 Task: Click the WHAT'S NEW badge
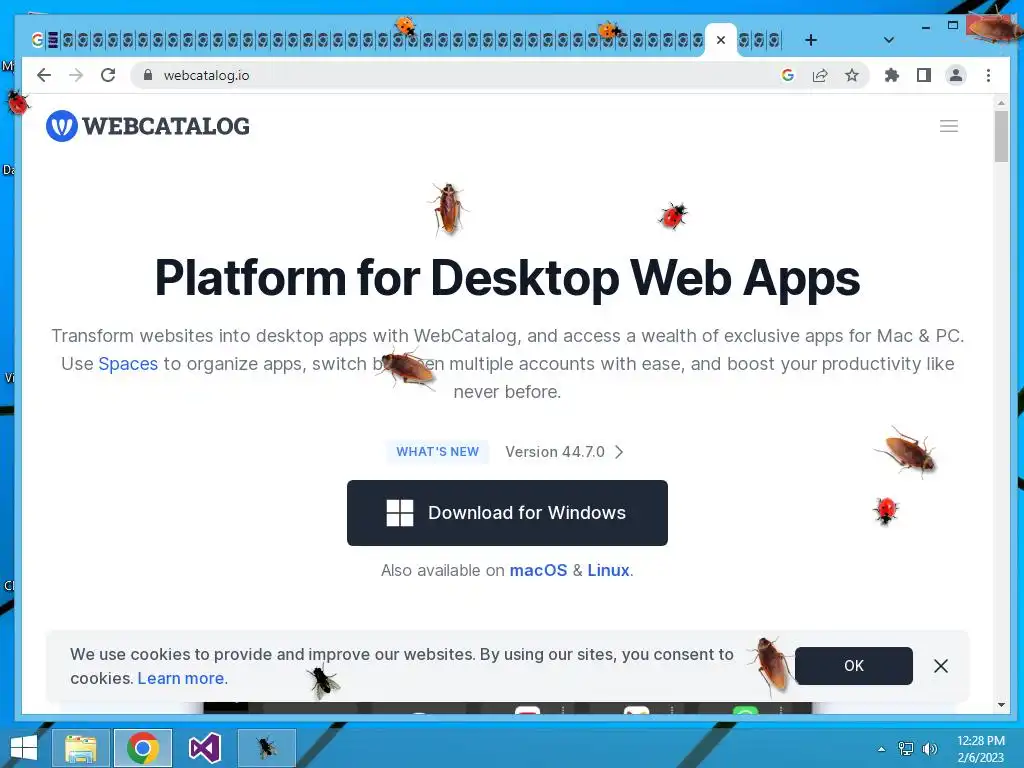coord(438,452)
